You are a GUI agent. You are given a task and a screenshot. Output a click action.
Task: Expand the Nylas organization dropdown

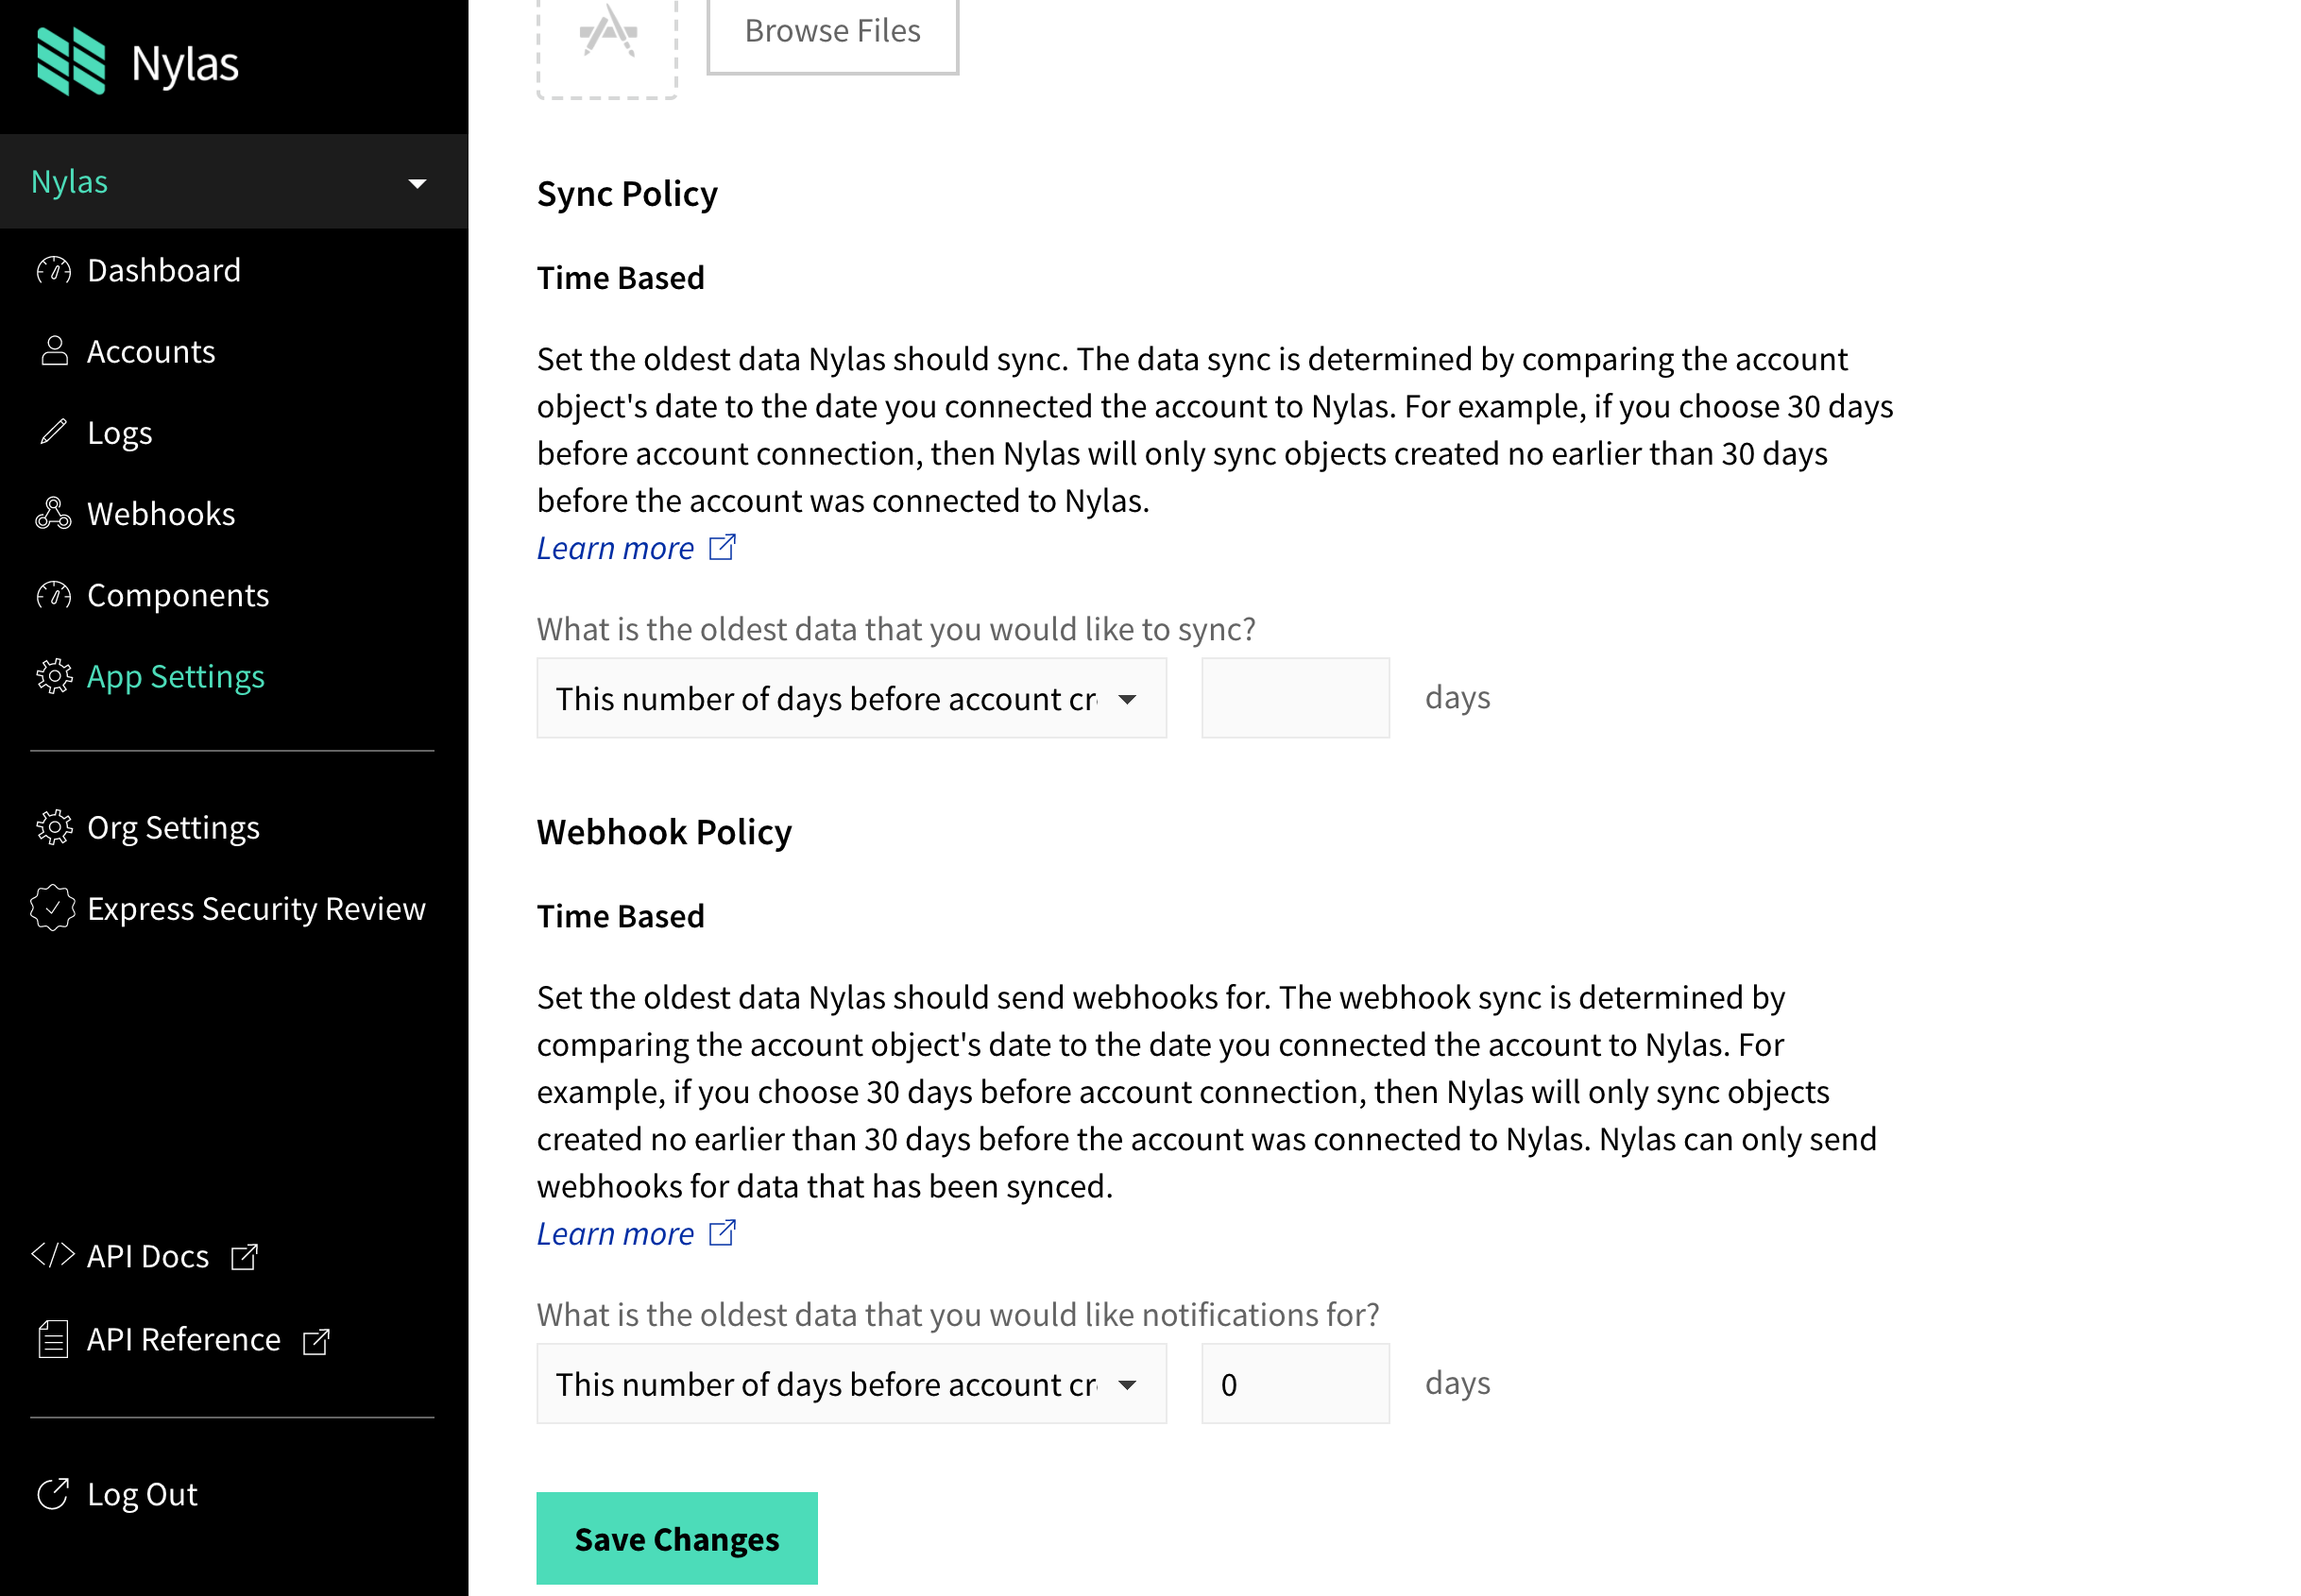(415, 182)
